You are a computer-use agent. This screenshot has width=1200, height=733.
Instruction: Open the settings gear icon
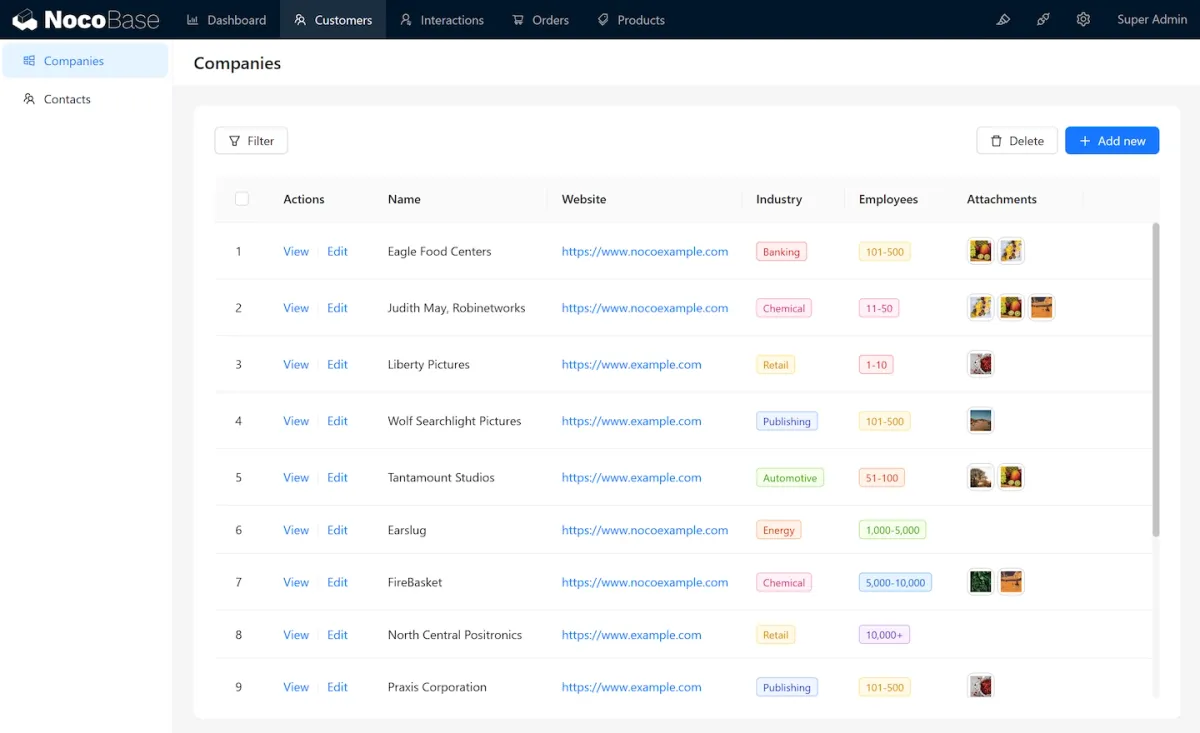coord(1083,20)
